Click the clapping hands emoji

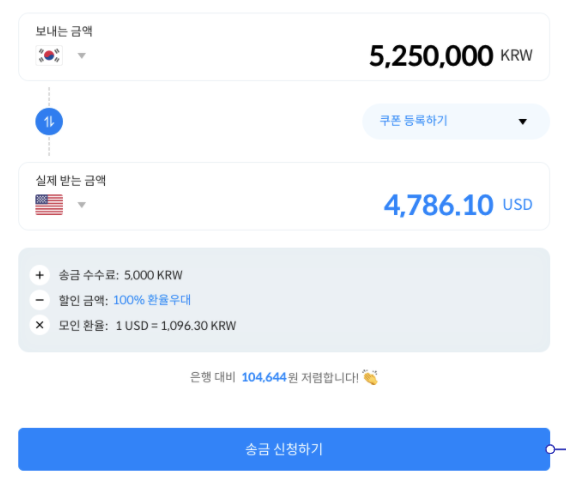[370, 378]
